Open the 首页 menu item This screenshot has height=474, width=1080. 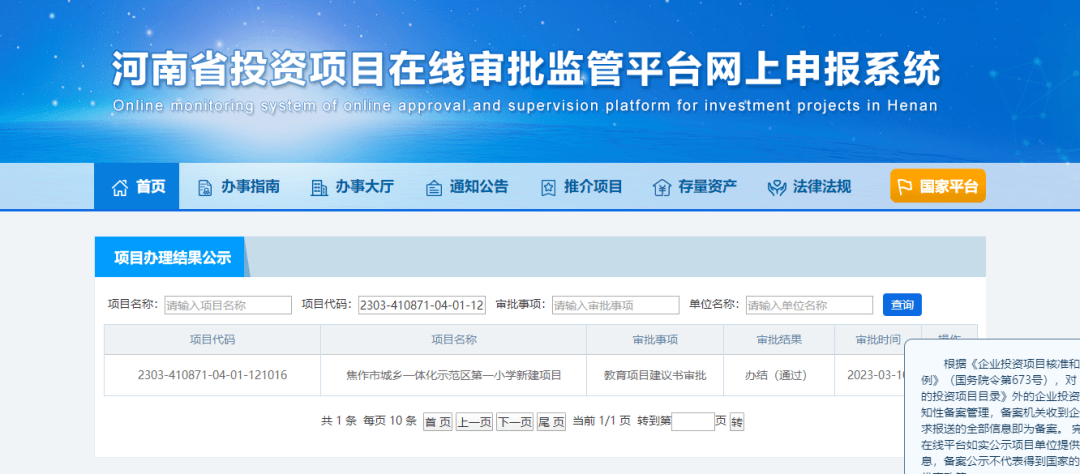[136, 187]
